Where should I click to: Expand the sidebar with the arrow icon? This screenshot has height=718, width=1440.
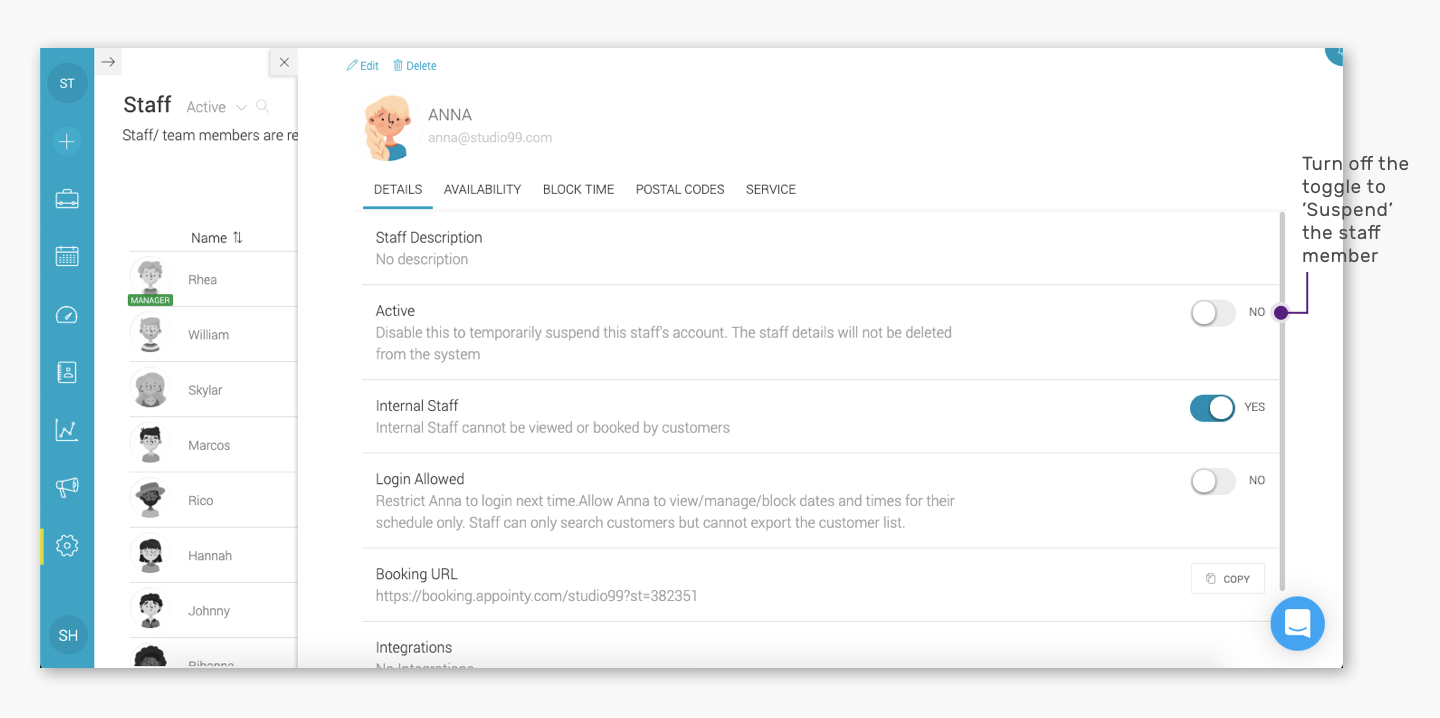[109, 62]
